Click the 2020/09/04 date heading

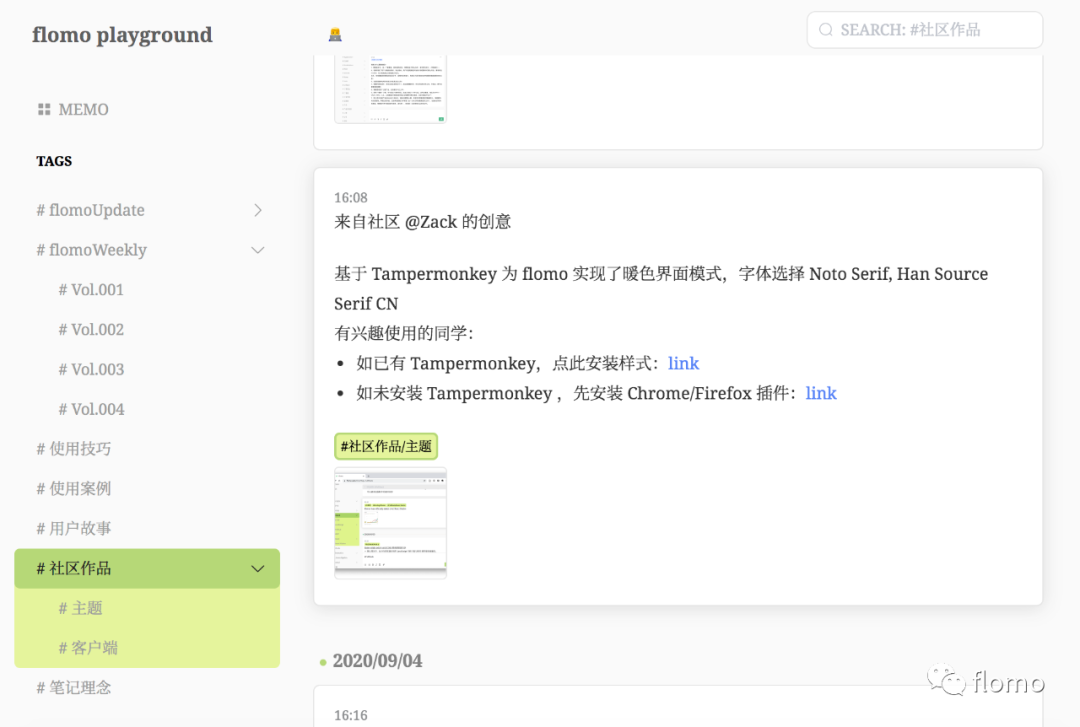click(x=377, y=661)
